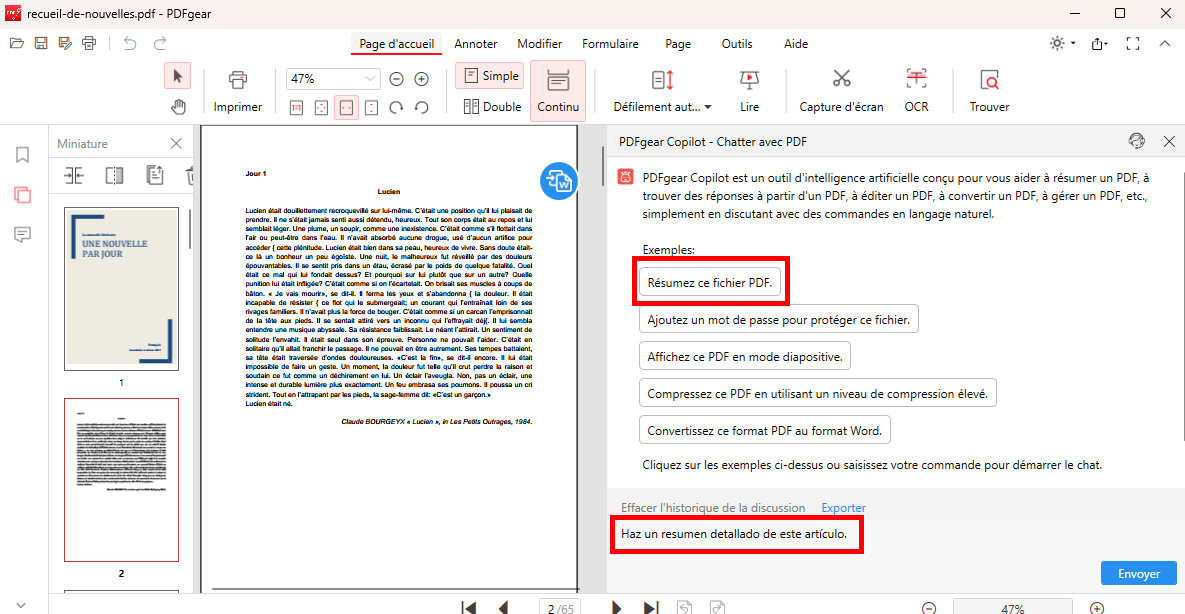The image size is (1185, 614).
Task: Rotate the page counterclockwise
Action: 420,107
